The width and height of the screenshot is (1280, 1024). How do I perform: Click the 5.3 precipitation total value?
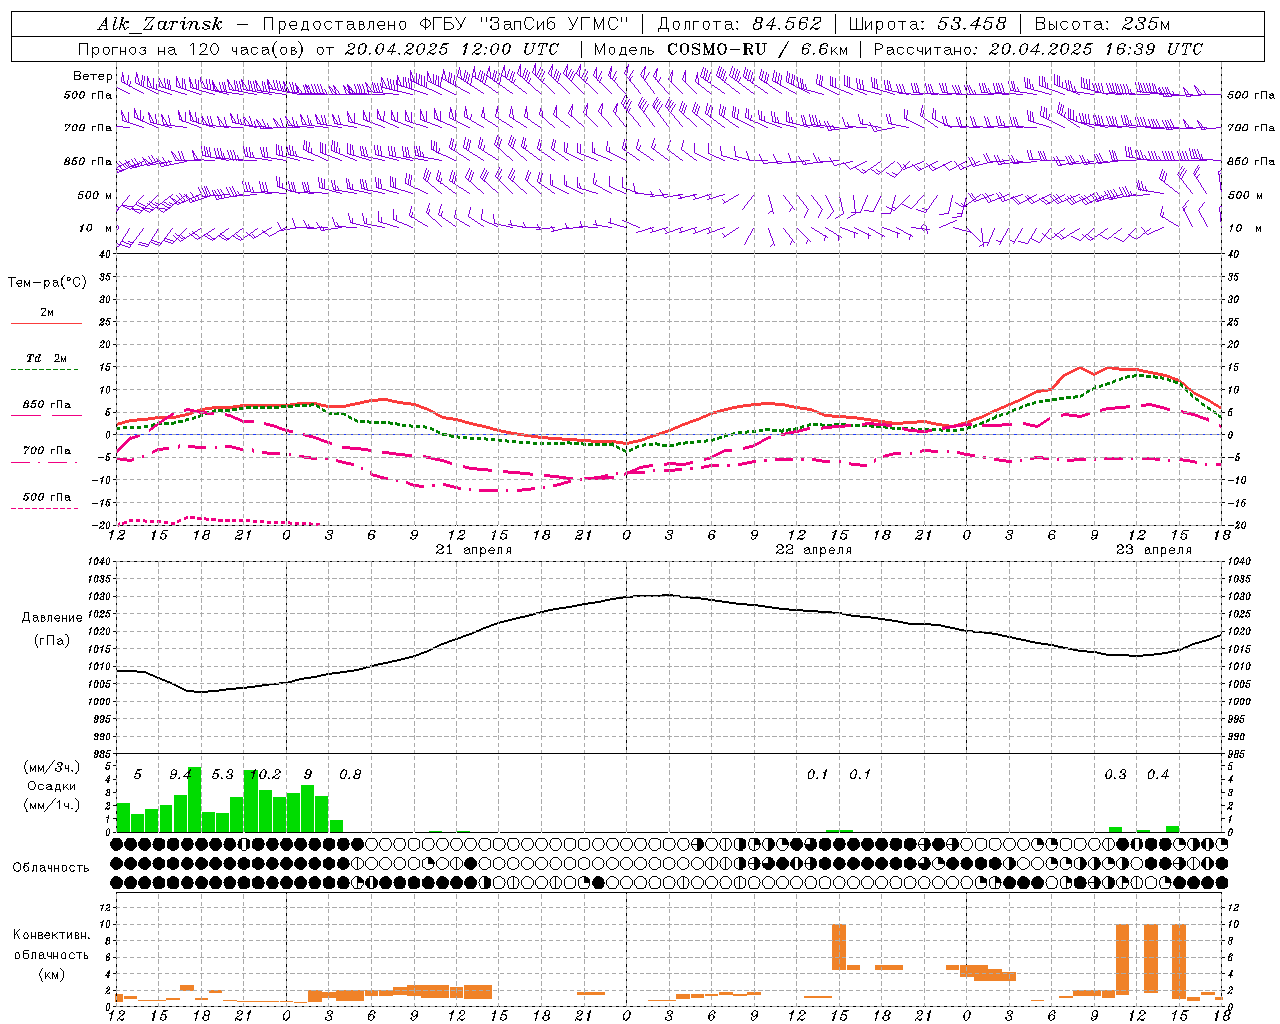click(x=222, y=774)
